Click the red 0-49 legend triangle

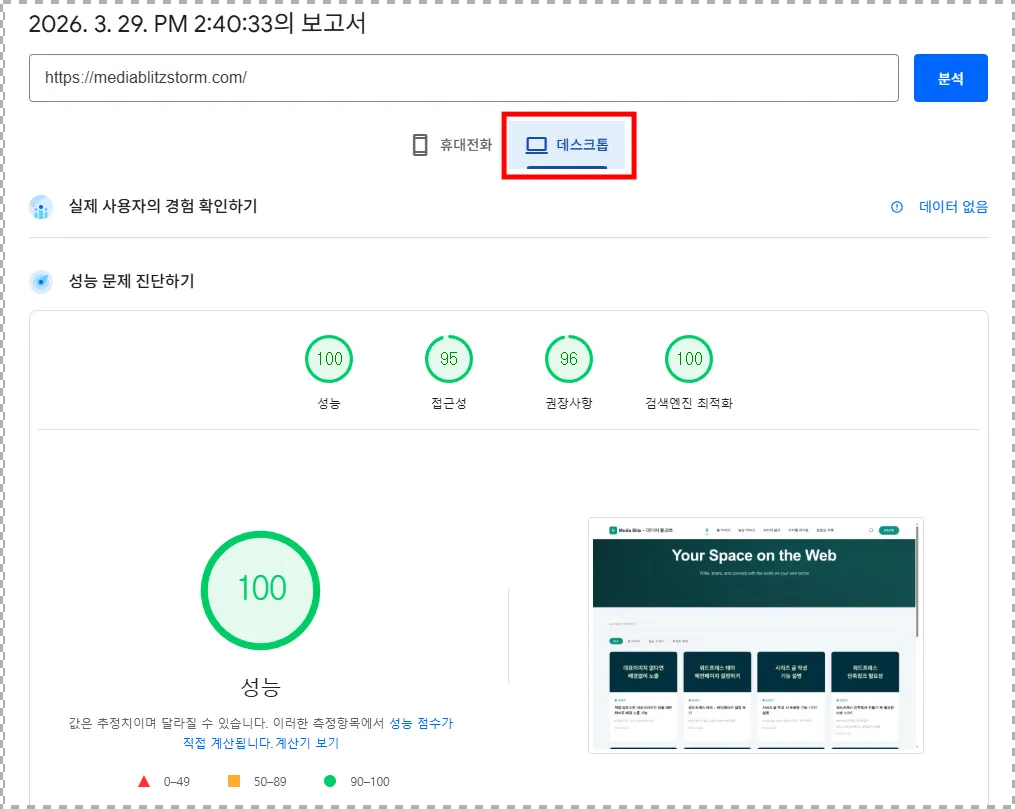pyautogui.click(x=146, y=781)
